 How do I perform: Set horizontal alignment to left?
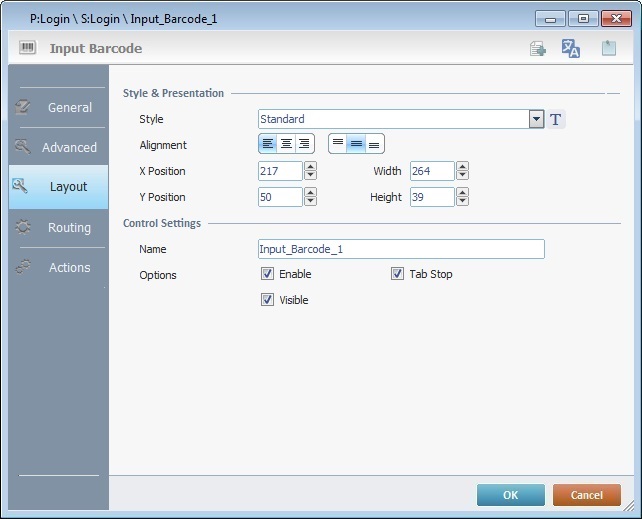(x=269, y=145)
